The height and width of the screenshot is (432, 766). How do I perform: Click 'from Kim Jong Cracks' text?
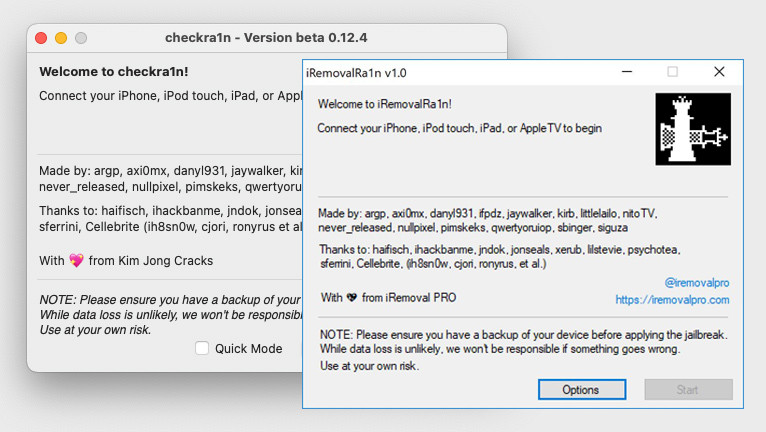click(151, 260)
